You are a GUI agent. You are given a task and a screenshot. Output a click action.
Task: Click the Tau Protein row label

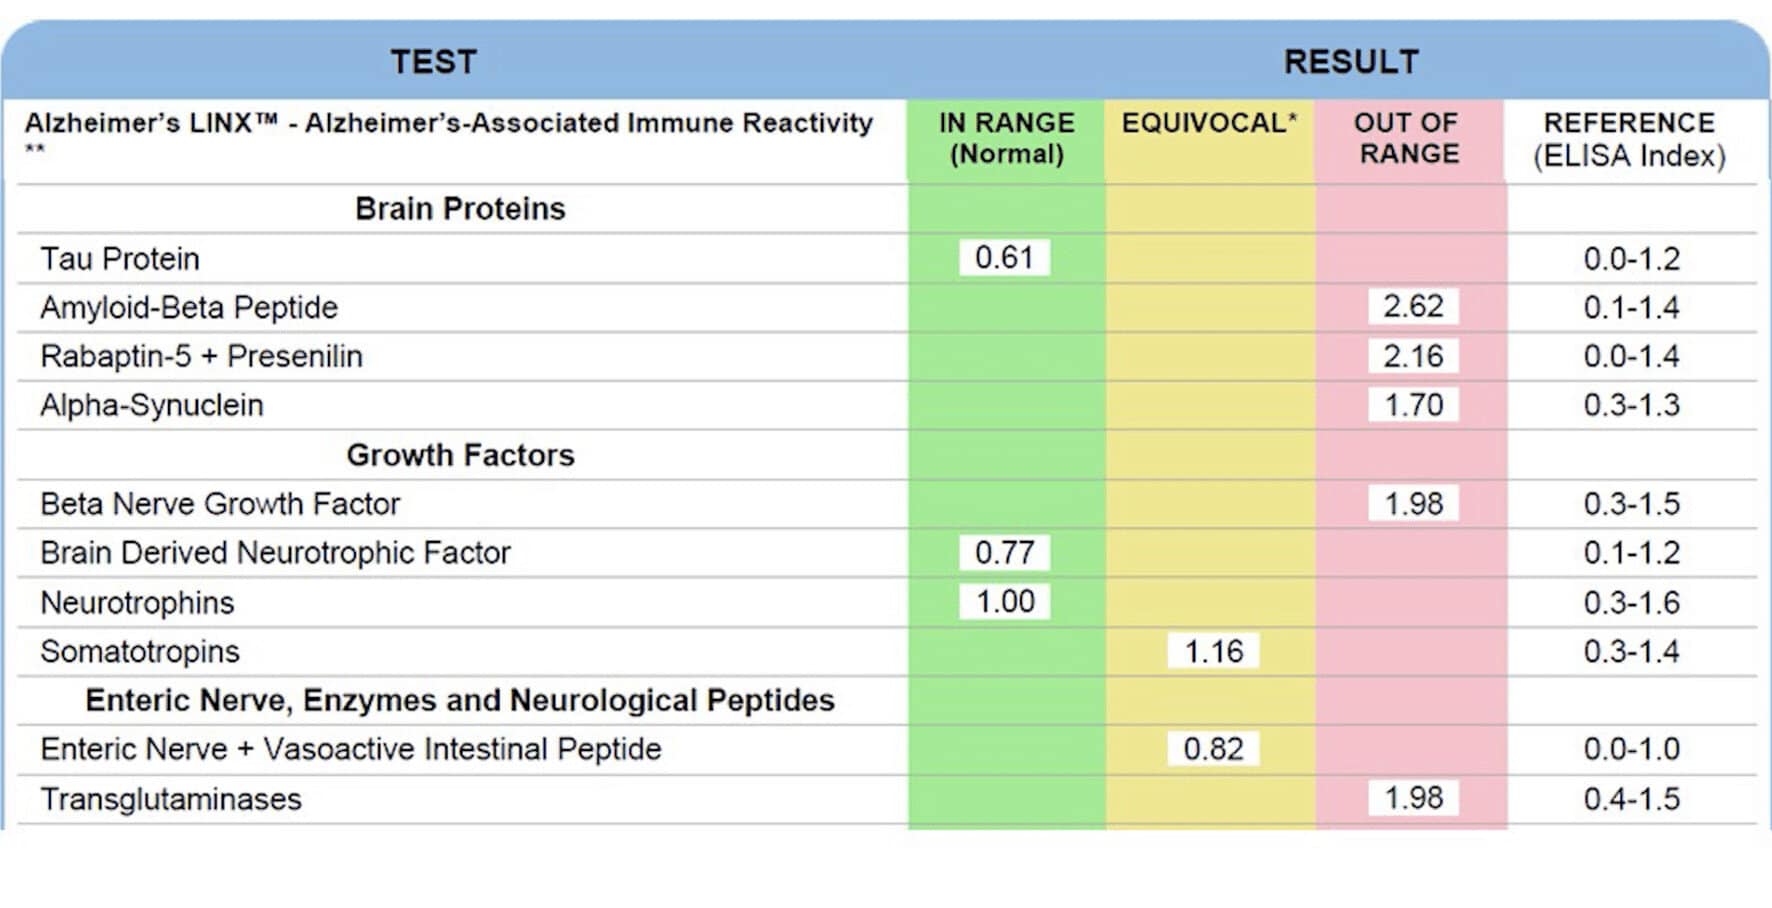coord(120,259)
